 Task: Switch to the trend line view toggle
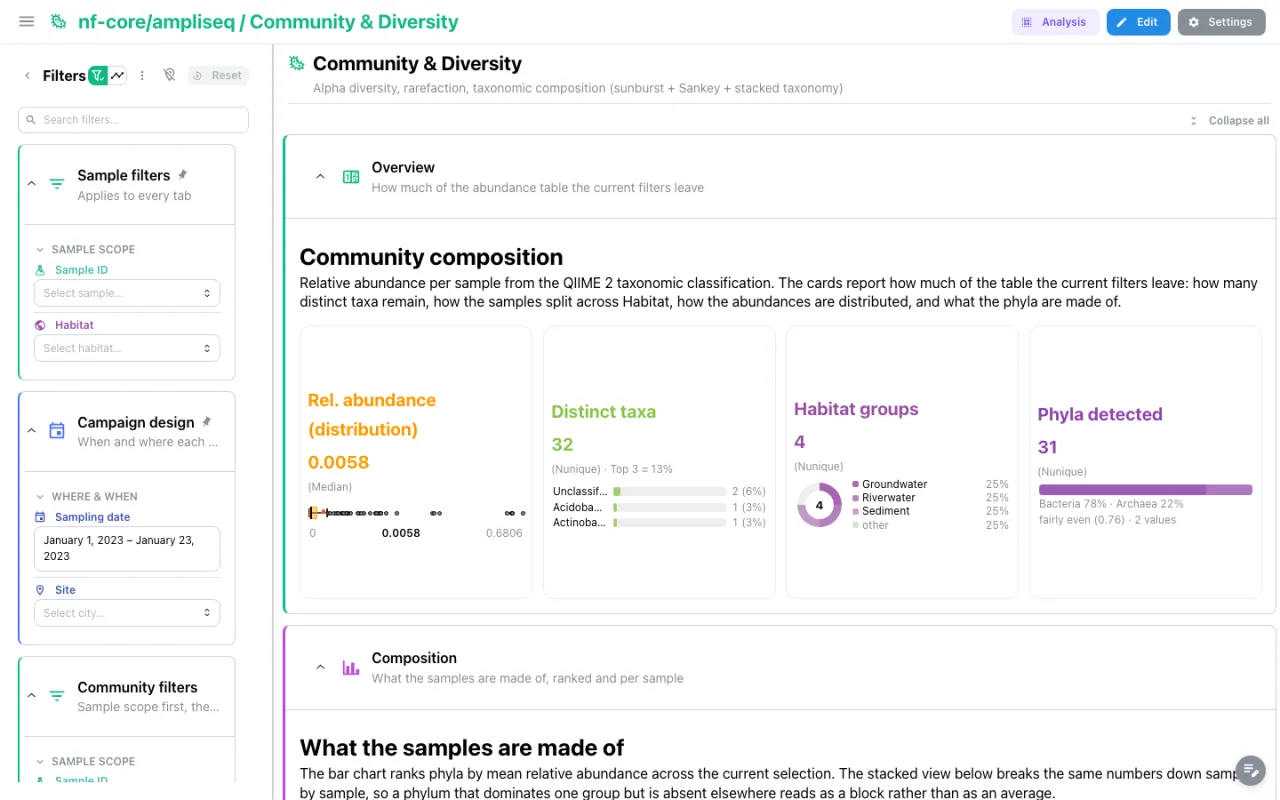point(117,75)
